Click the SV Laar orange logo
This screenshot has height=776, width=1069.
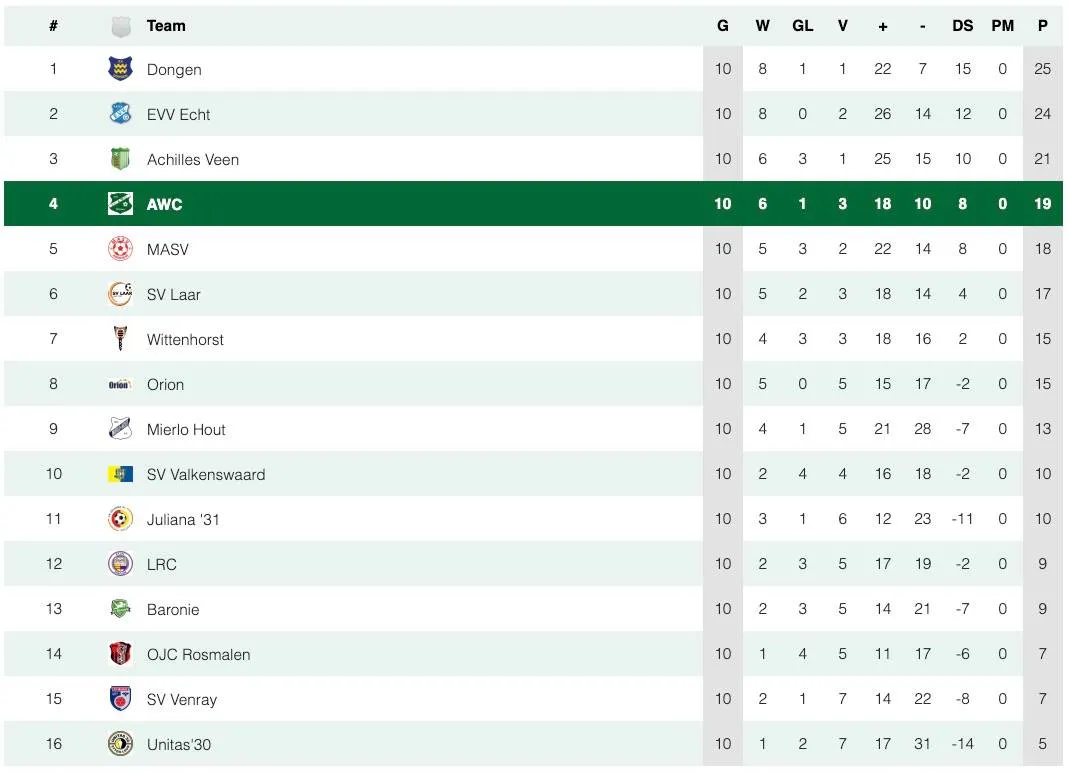[x=120, y=294]
